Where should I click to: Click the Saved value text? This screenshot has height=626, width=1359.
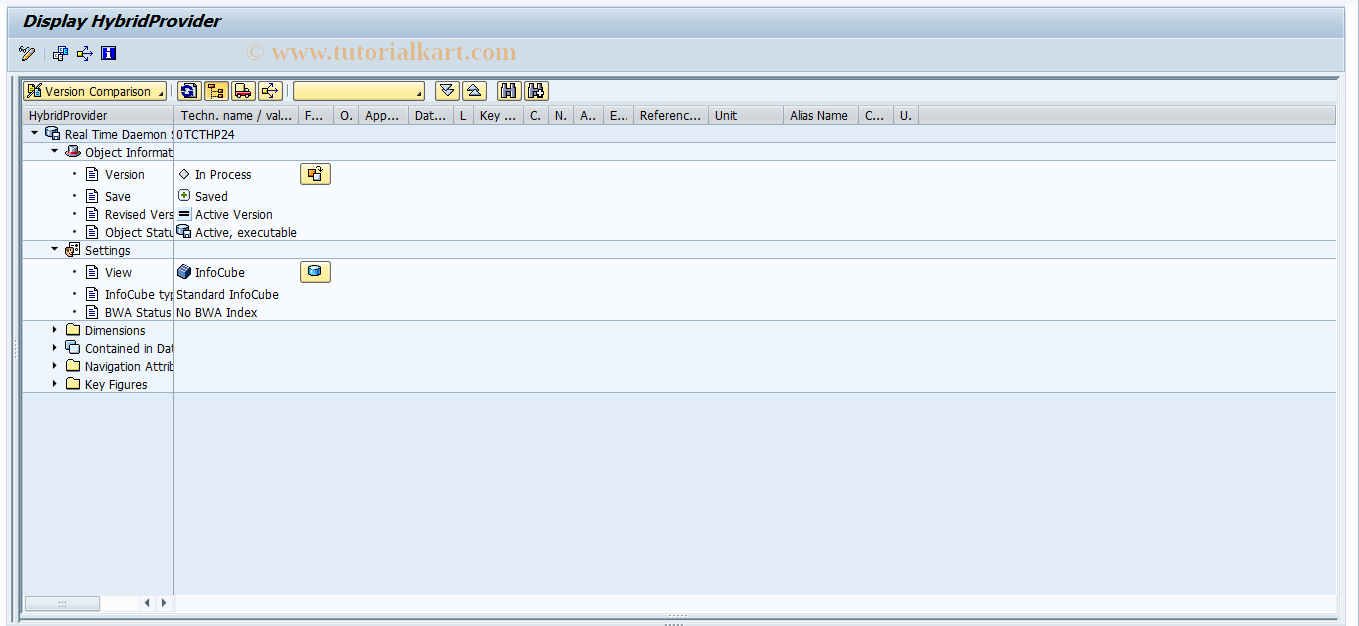[x=211, y=196]
